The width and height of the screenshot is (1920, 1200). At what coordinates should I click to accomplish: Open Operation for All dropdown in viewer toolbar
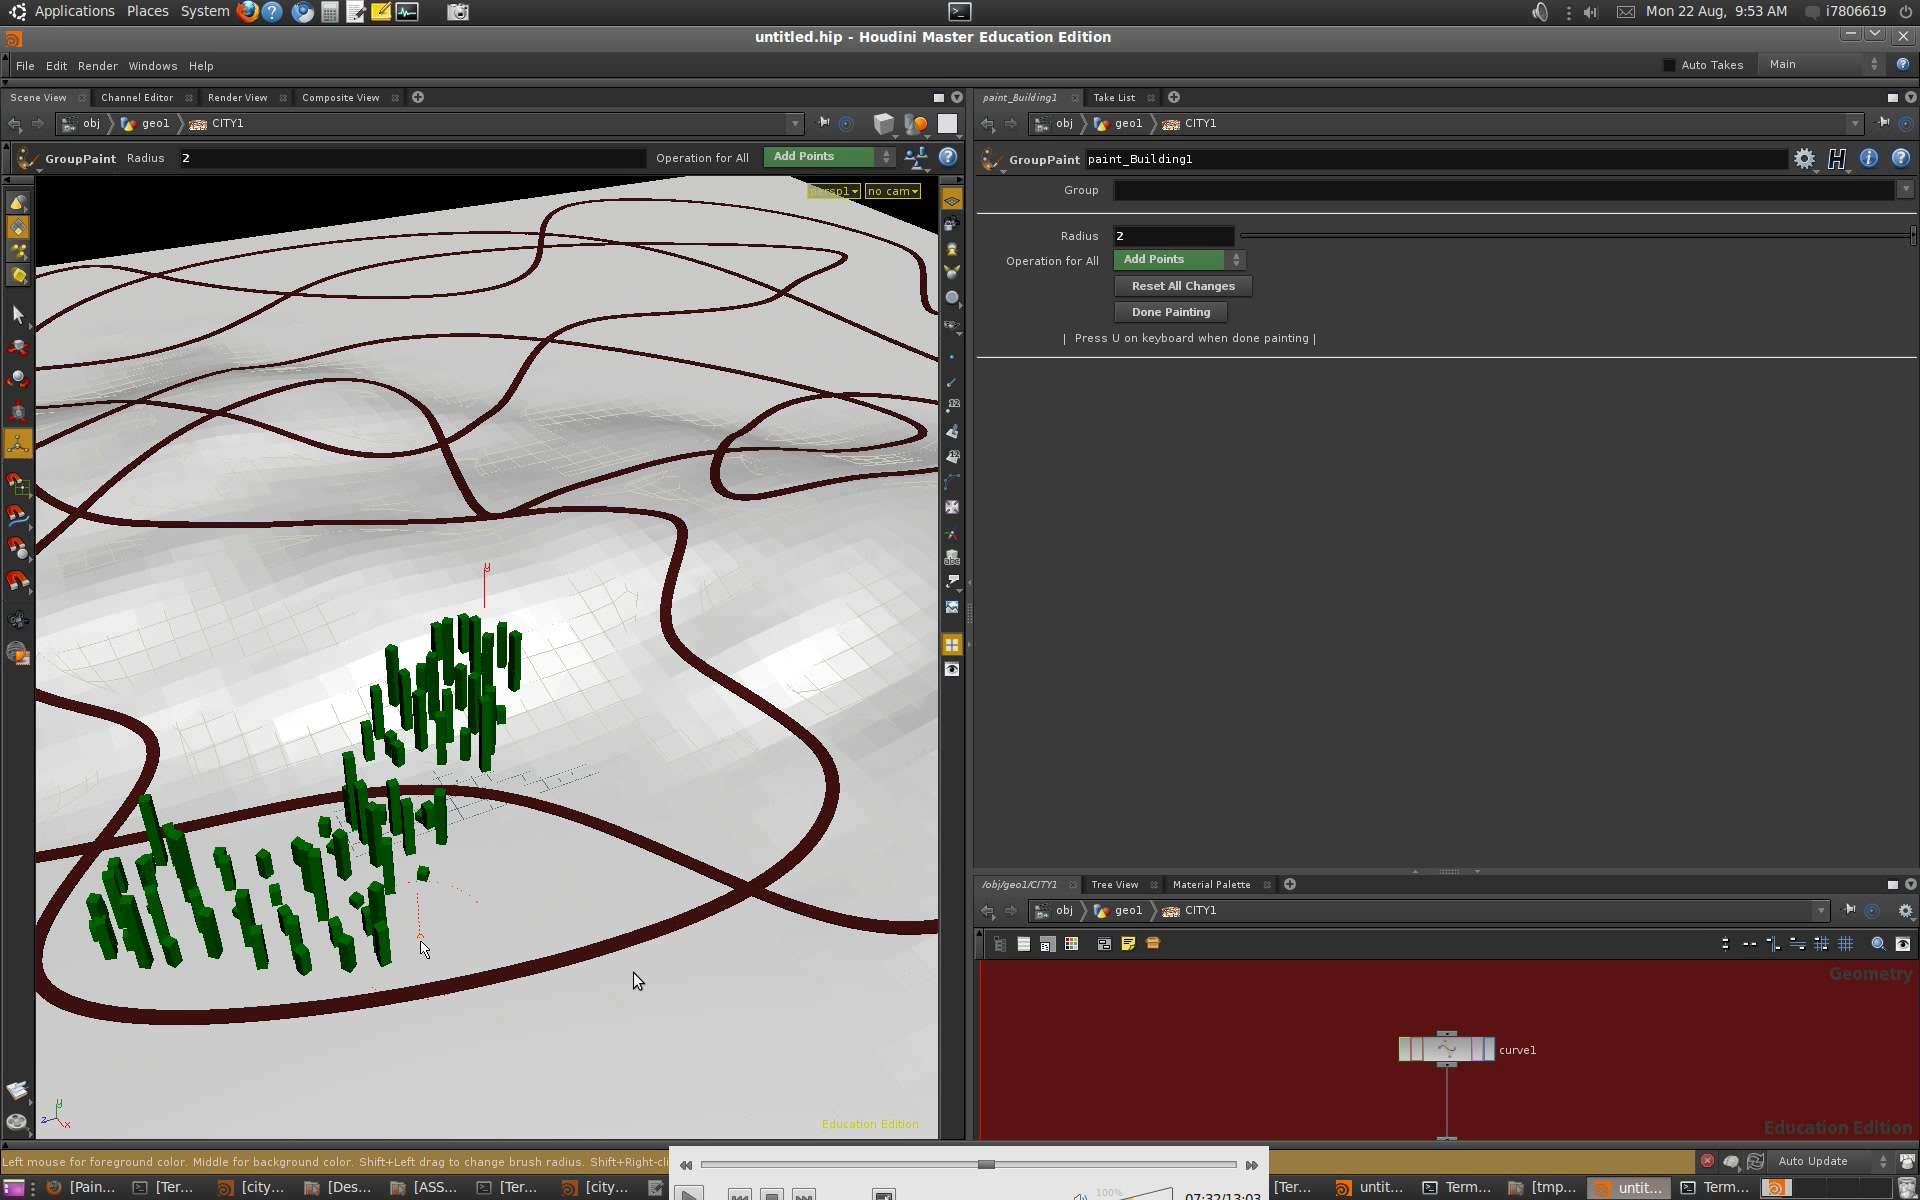point(829,157)
